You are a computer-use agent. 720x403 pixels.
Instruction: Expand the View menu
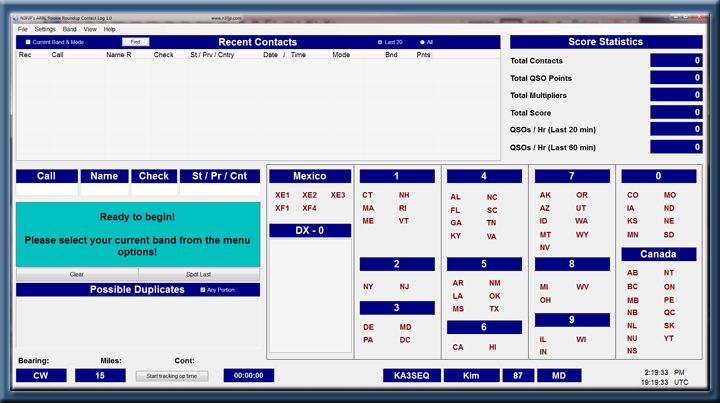click(x=90, y=29)
